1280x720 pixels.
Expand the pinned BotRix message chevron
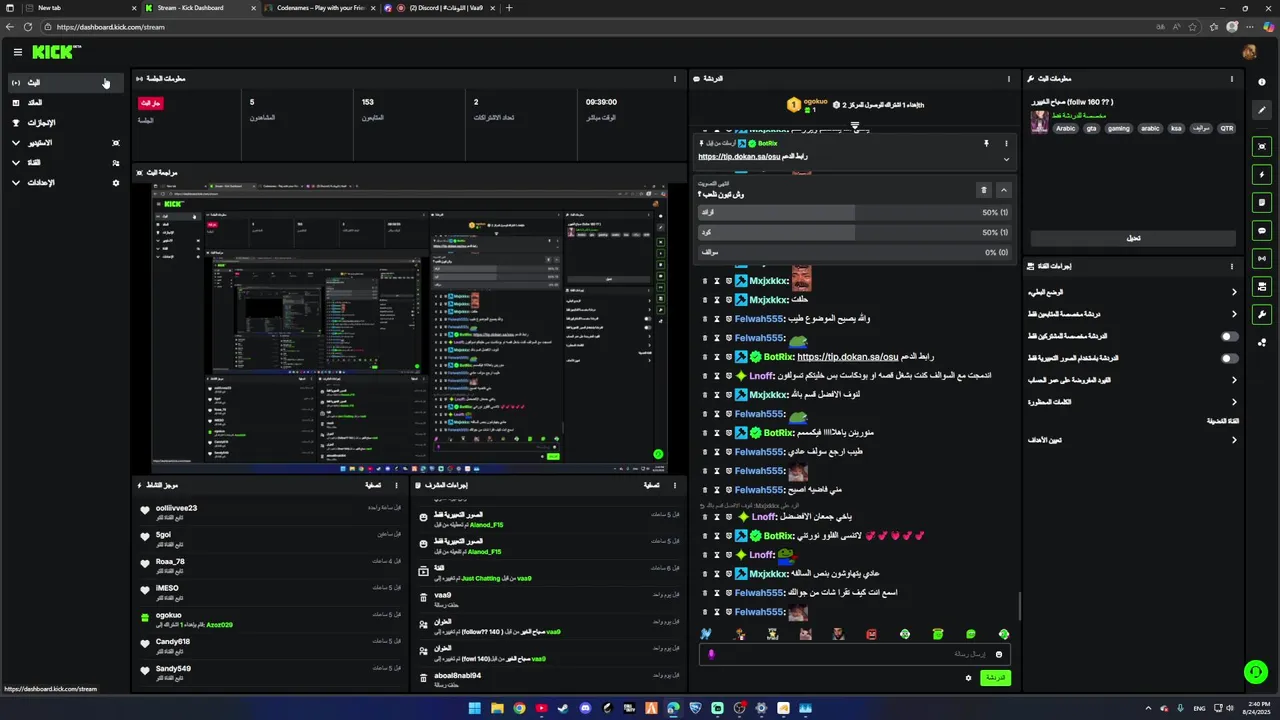1006,160
